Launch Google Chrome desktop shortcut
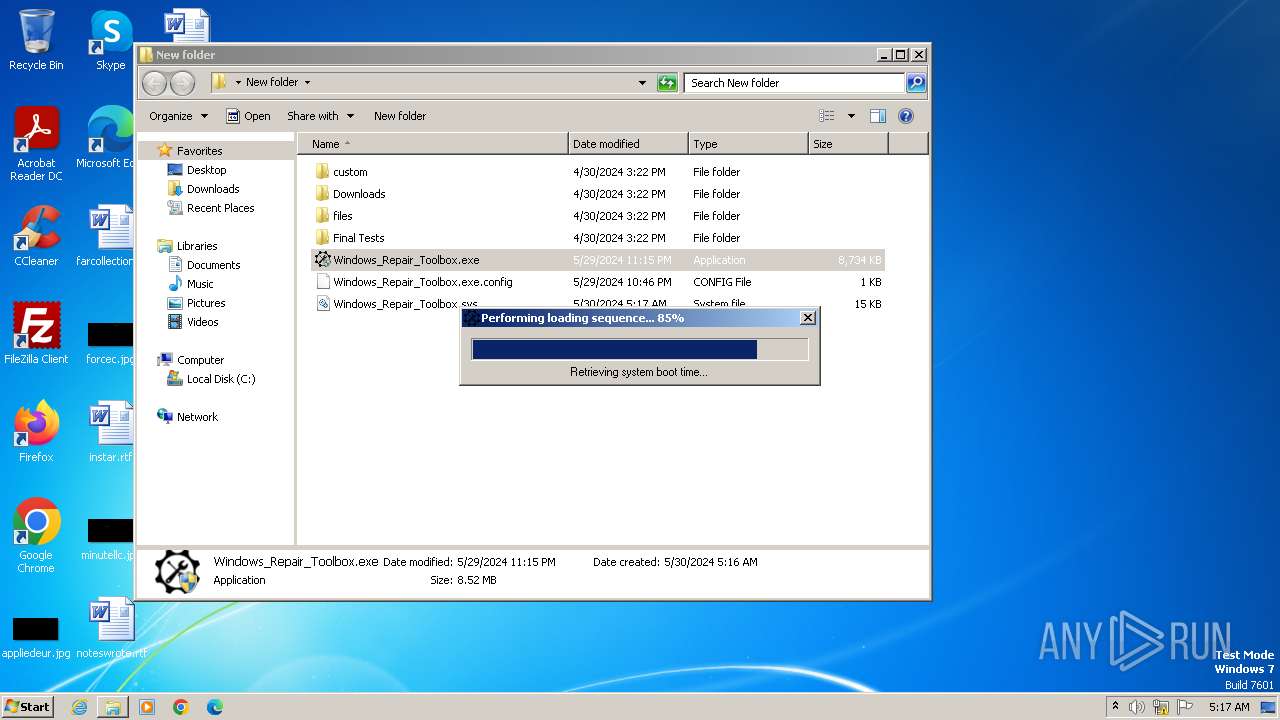The image size is (1280, 720). click(x=36, y=536)
